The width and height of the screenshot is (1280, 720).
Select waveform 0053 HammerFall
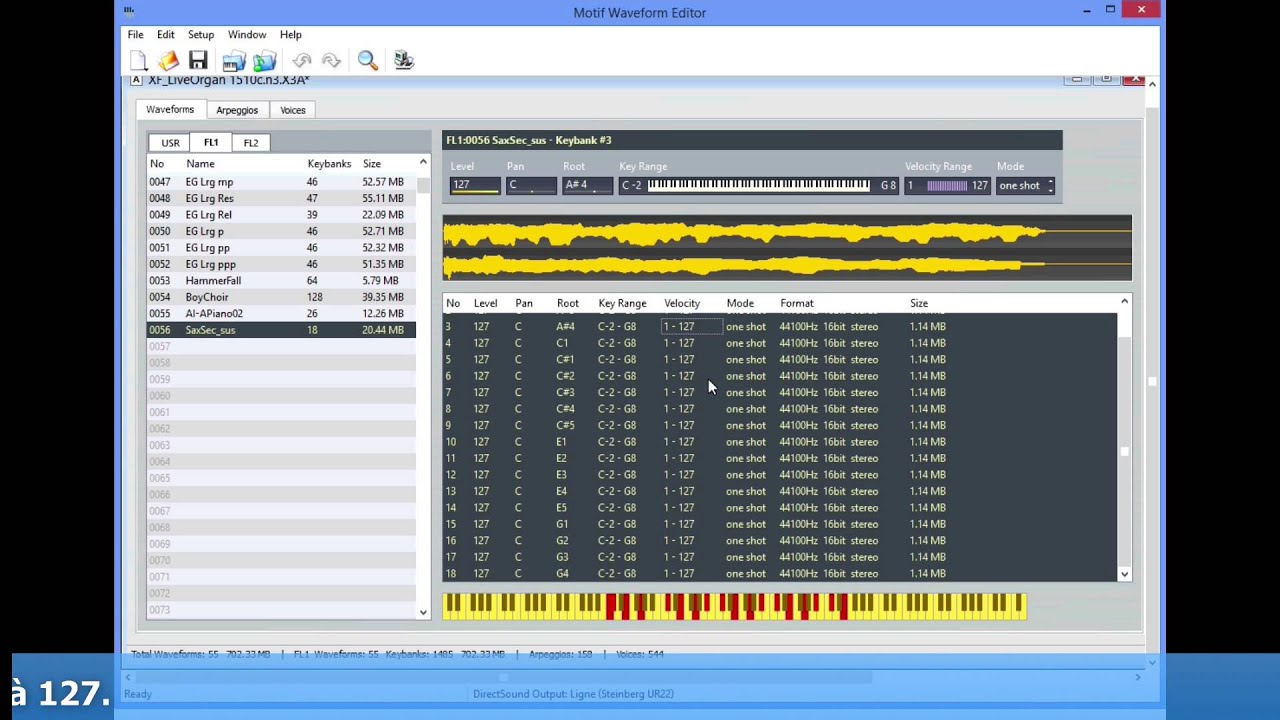coord(281,281)
